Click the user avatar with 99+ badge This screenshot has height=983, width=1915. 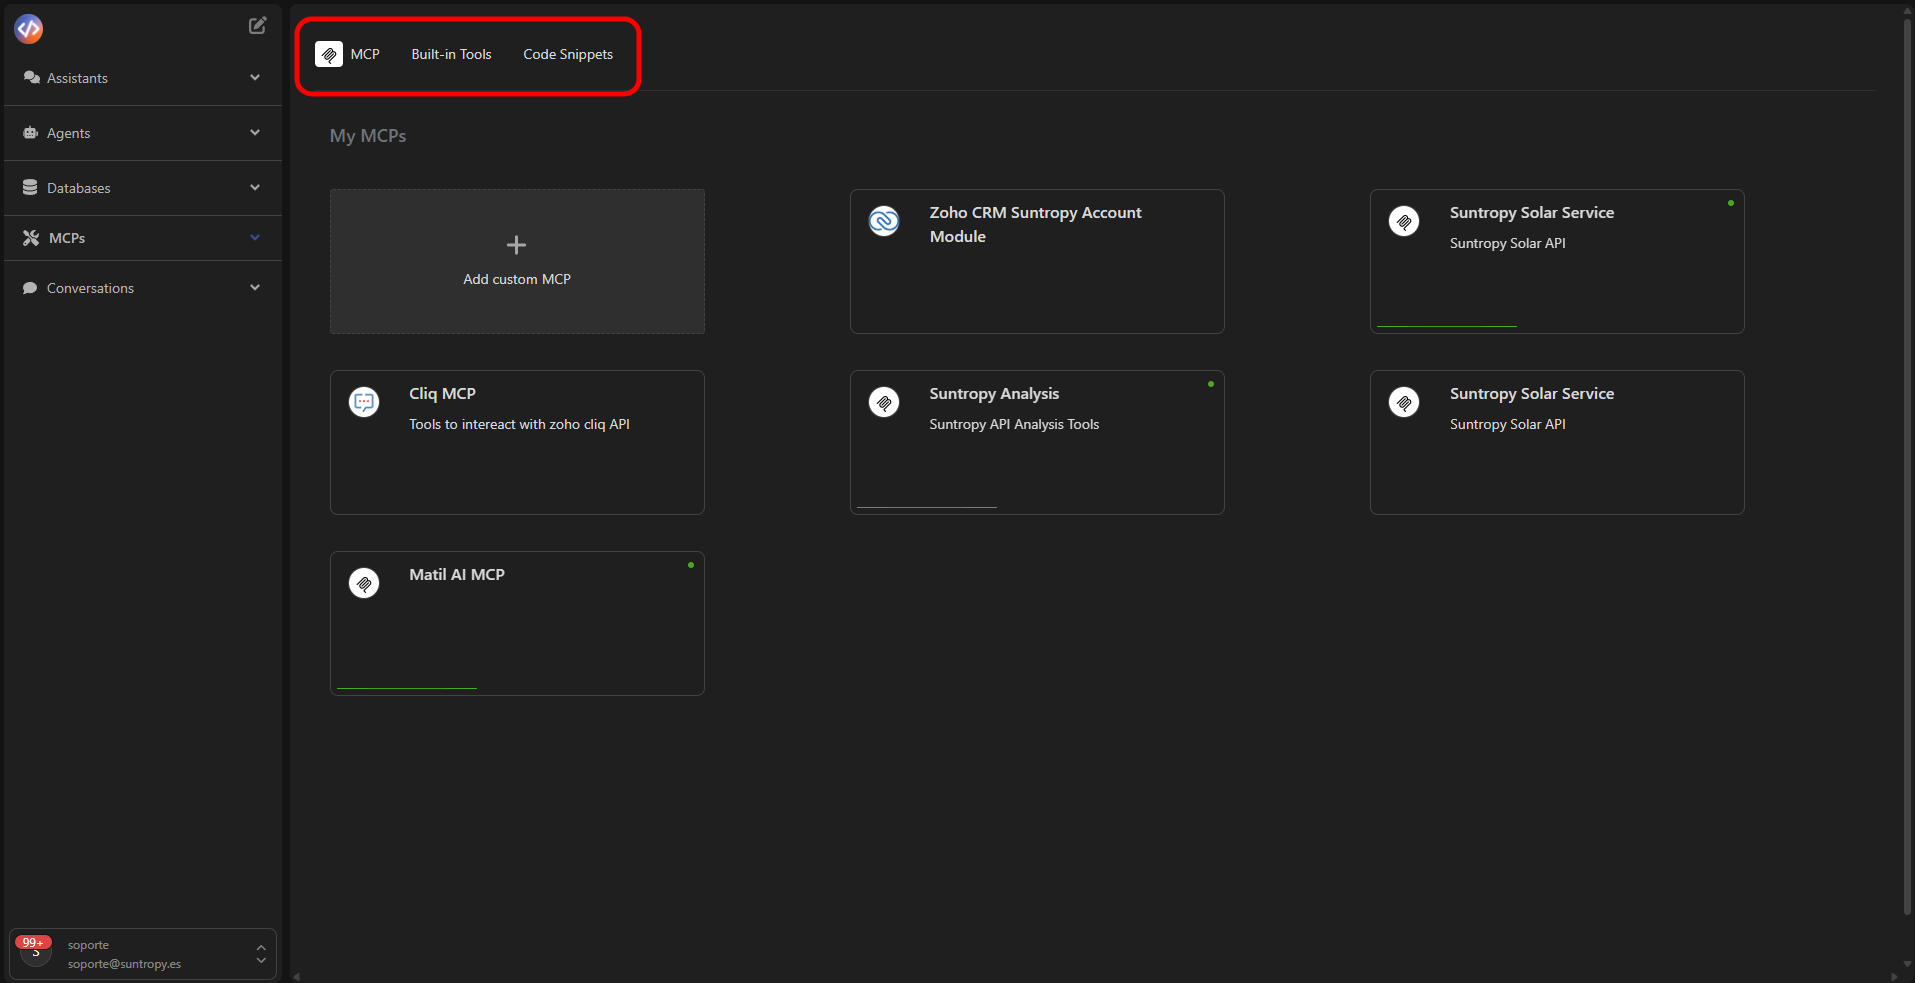[35, 951]
